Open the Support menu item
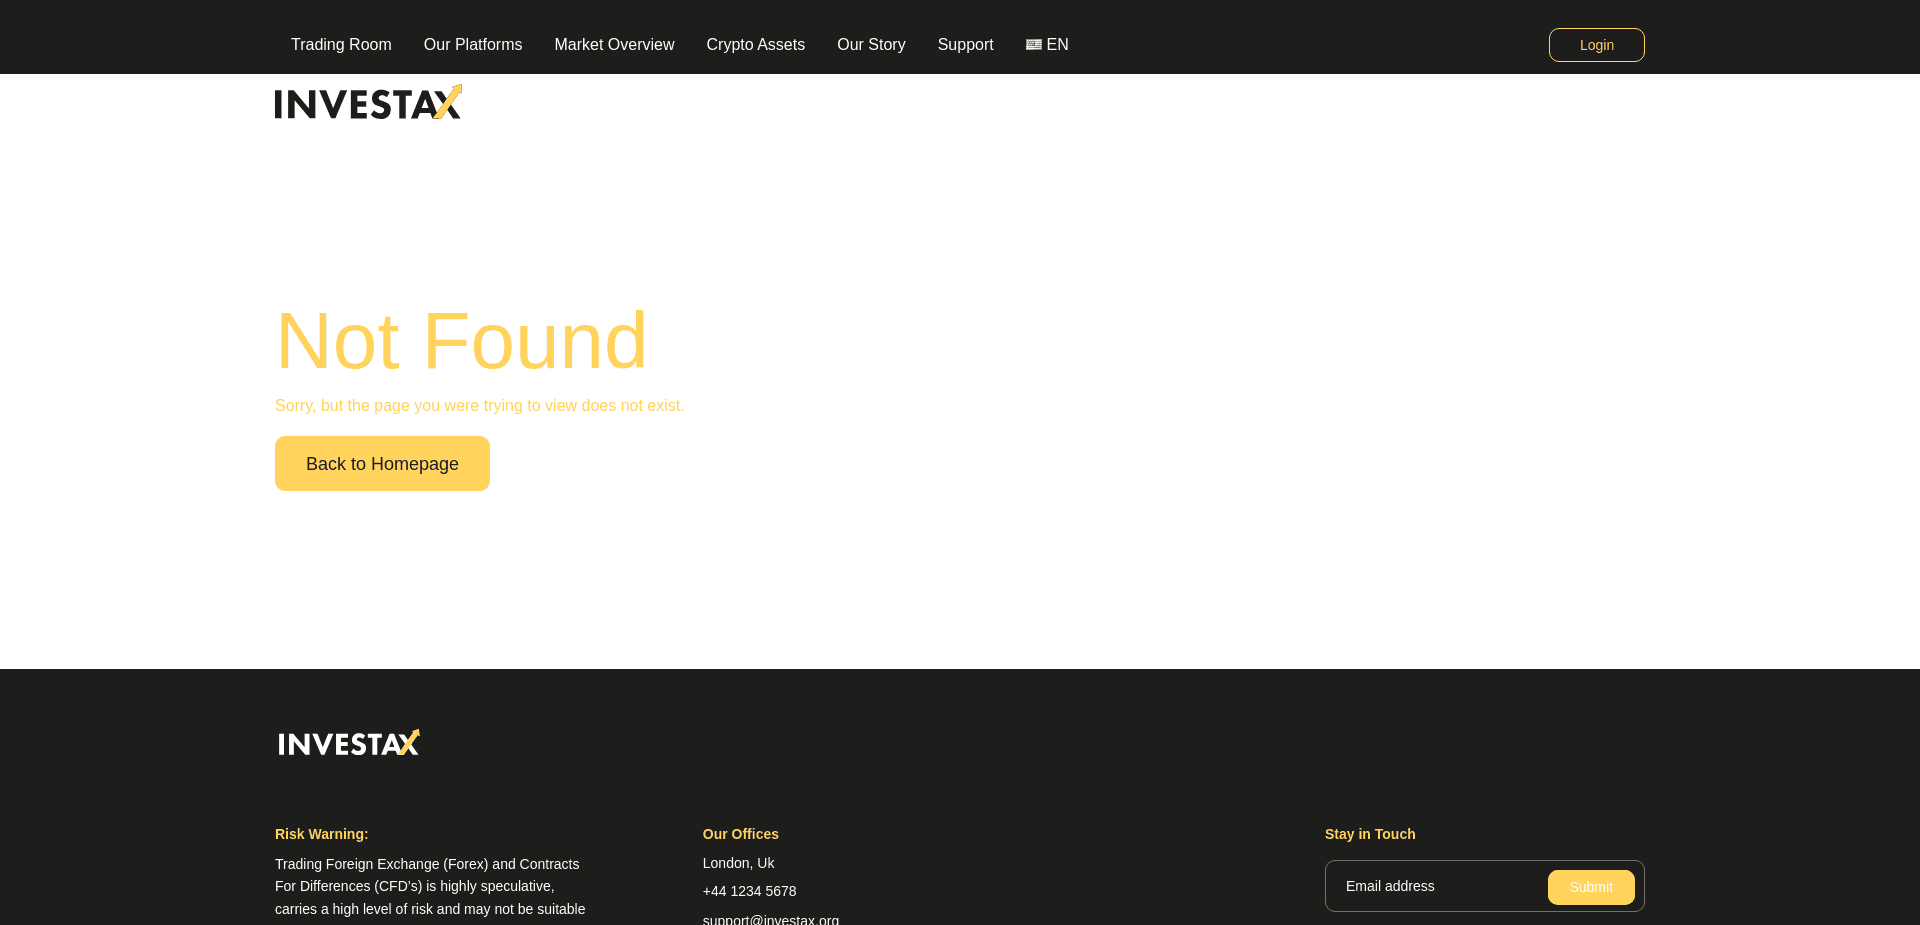1920x925 pixels. coord(965,45)
